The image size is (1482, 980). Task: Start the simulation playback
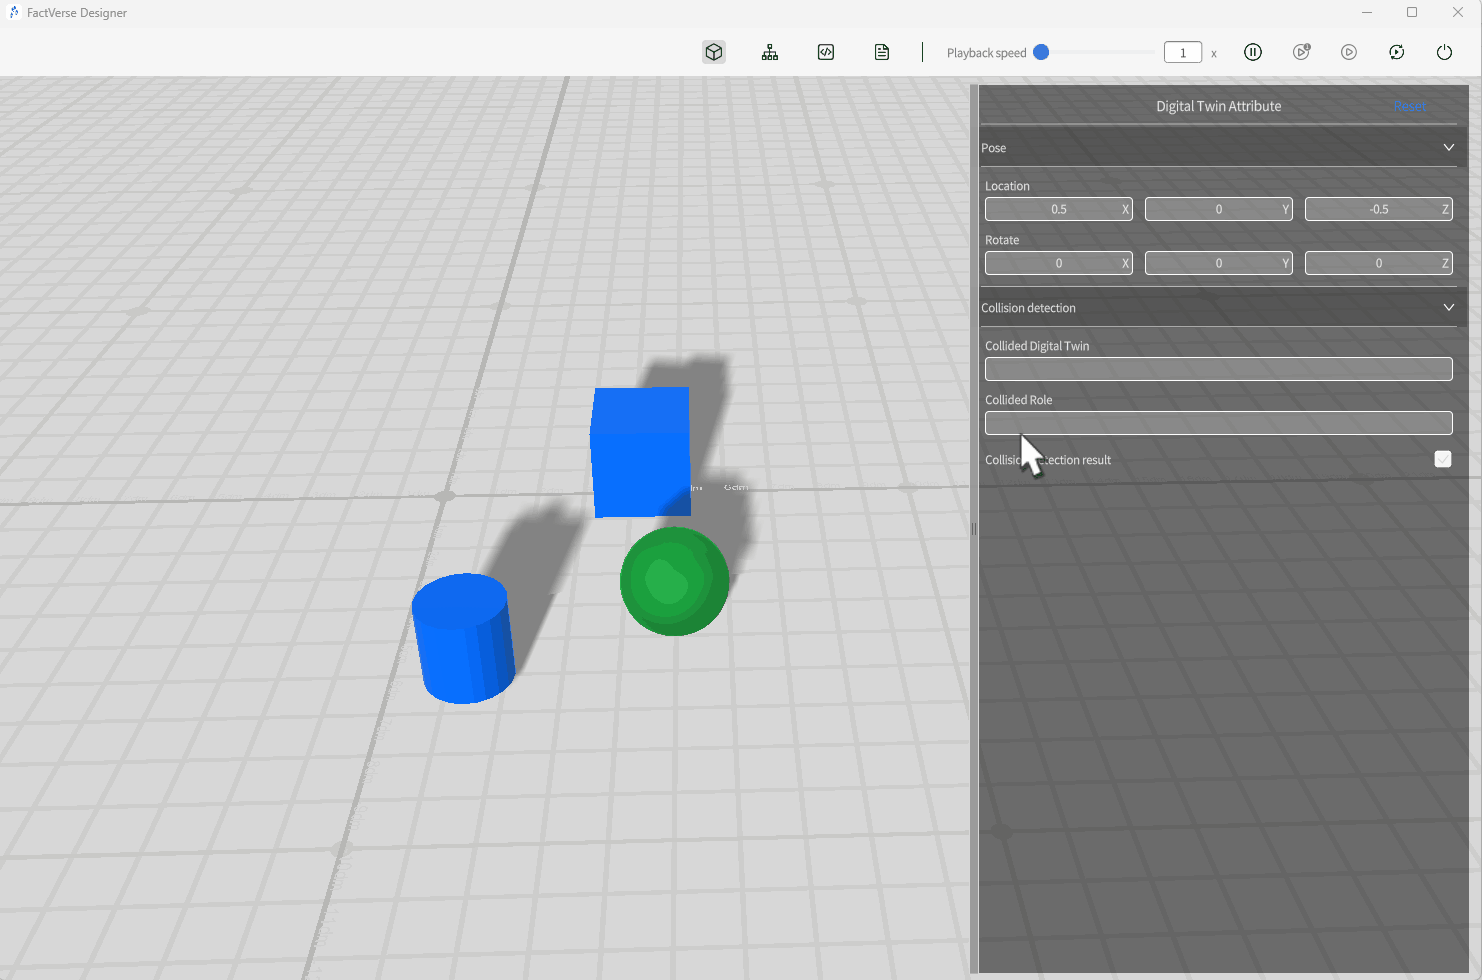(1349, 52)
